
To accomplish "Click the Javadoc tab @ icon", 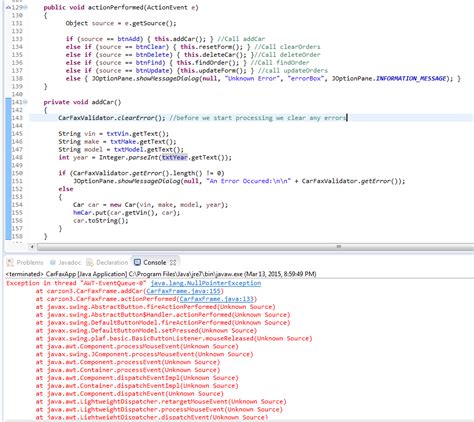I will click(x=53, y=262).
